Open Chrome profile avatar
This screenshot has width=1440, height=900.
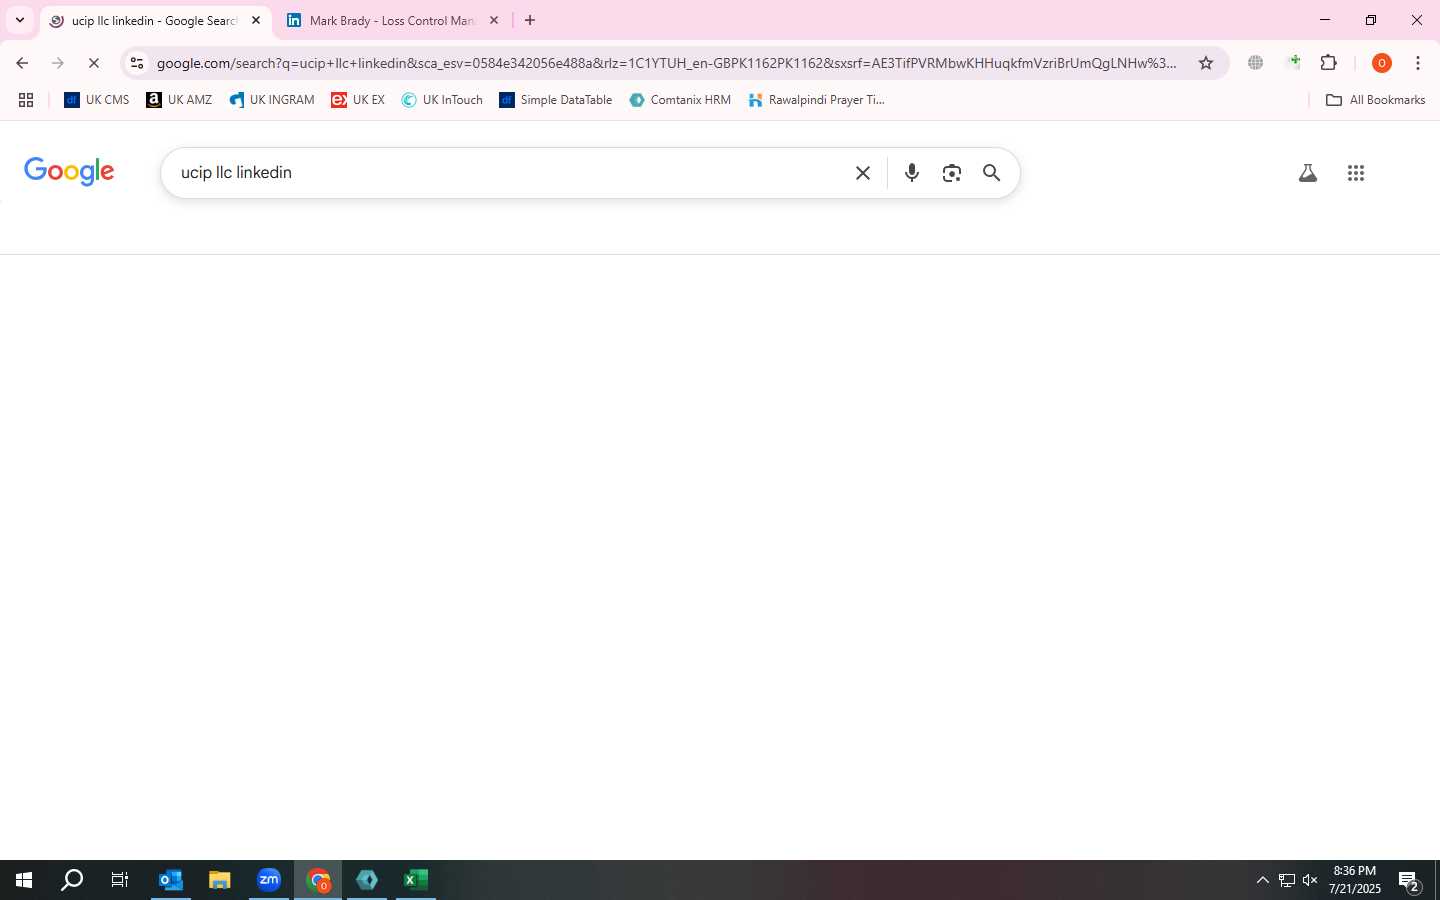pos(1382,63)
